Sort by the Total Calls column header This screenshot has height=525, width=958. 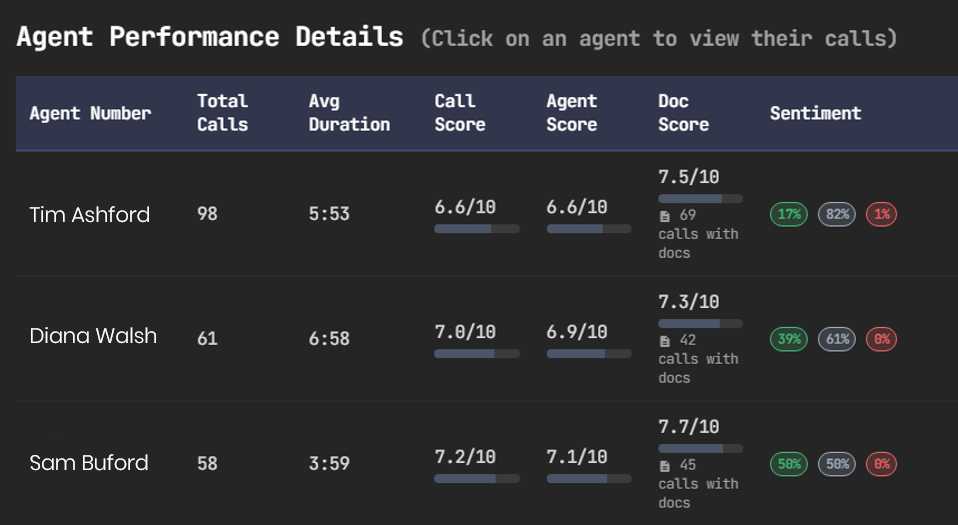(x=222, y=113)
